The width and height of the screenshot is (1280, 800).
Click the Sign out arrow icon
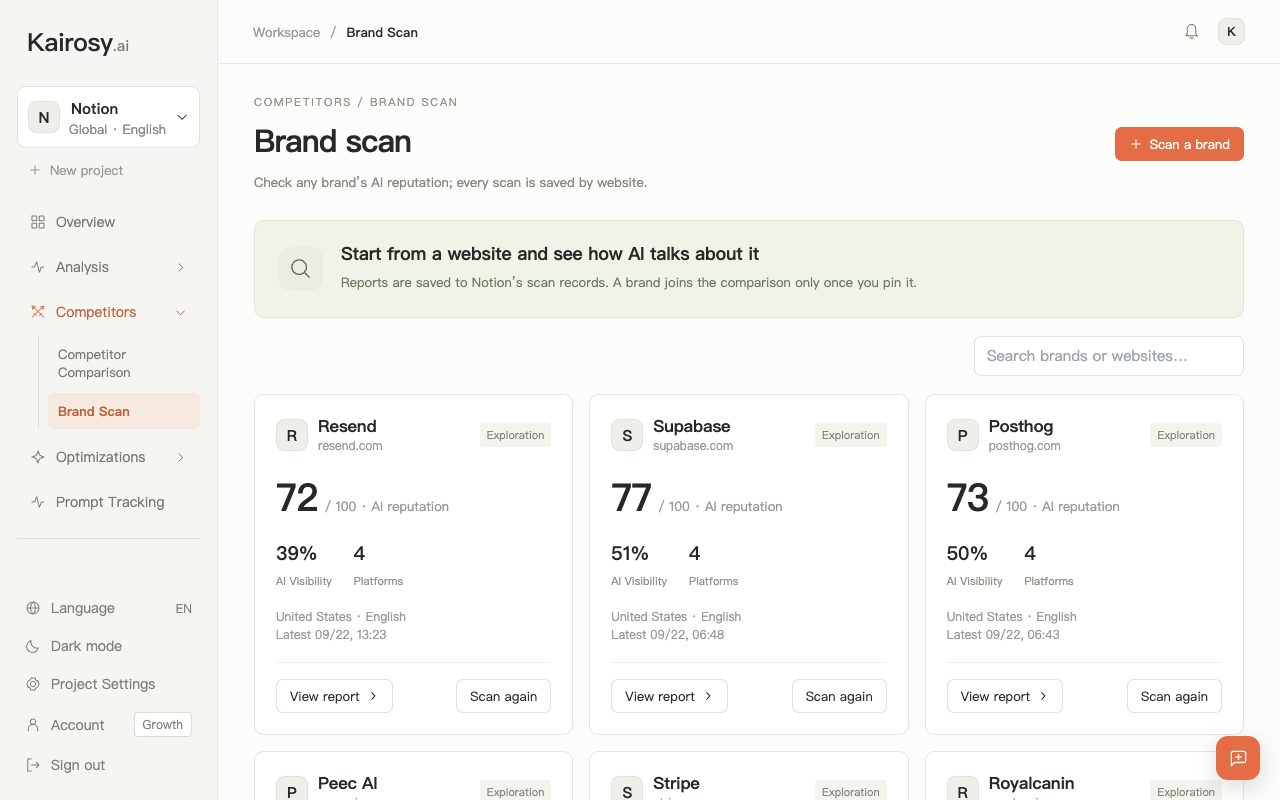[x=33, y=765]
